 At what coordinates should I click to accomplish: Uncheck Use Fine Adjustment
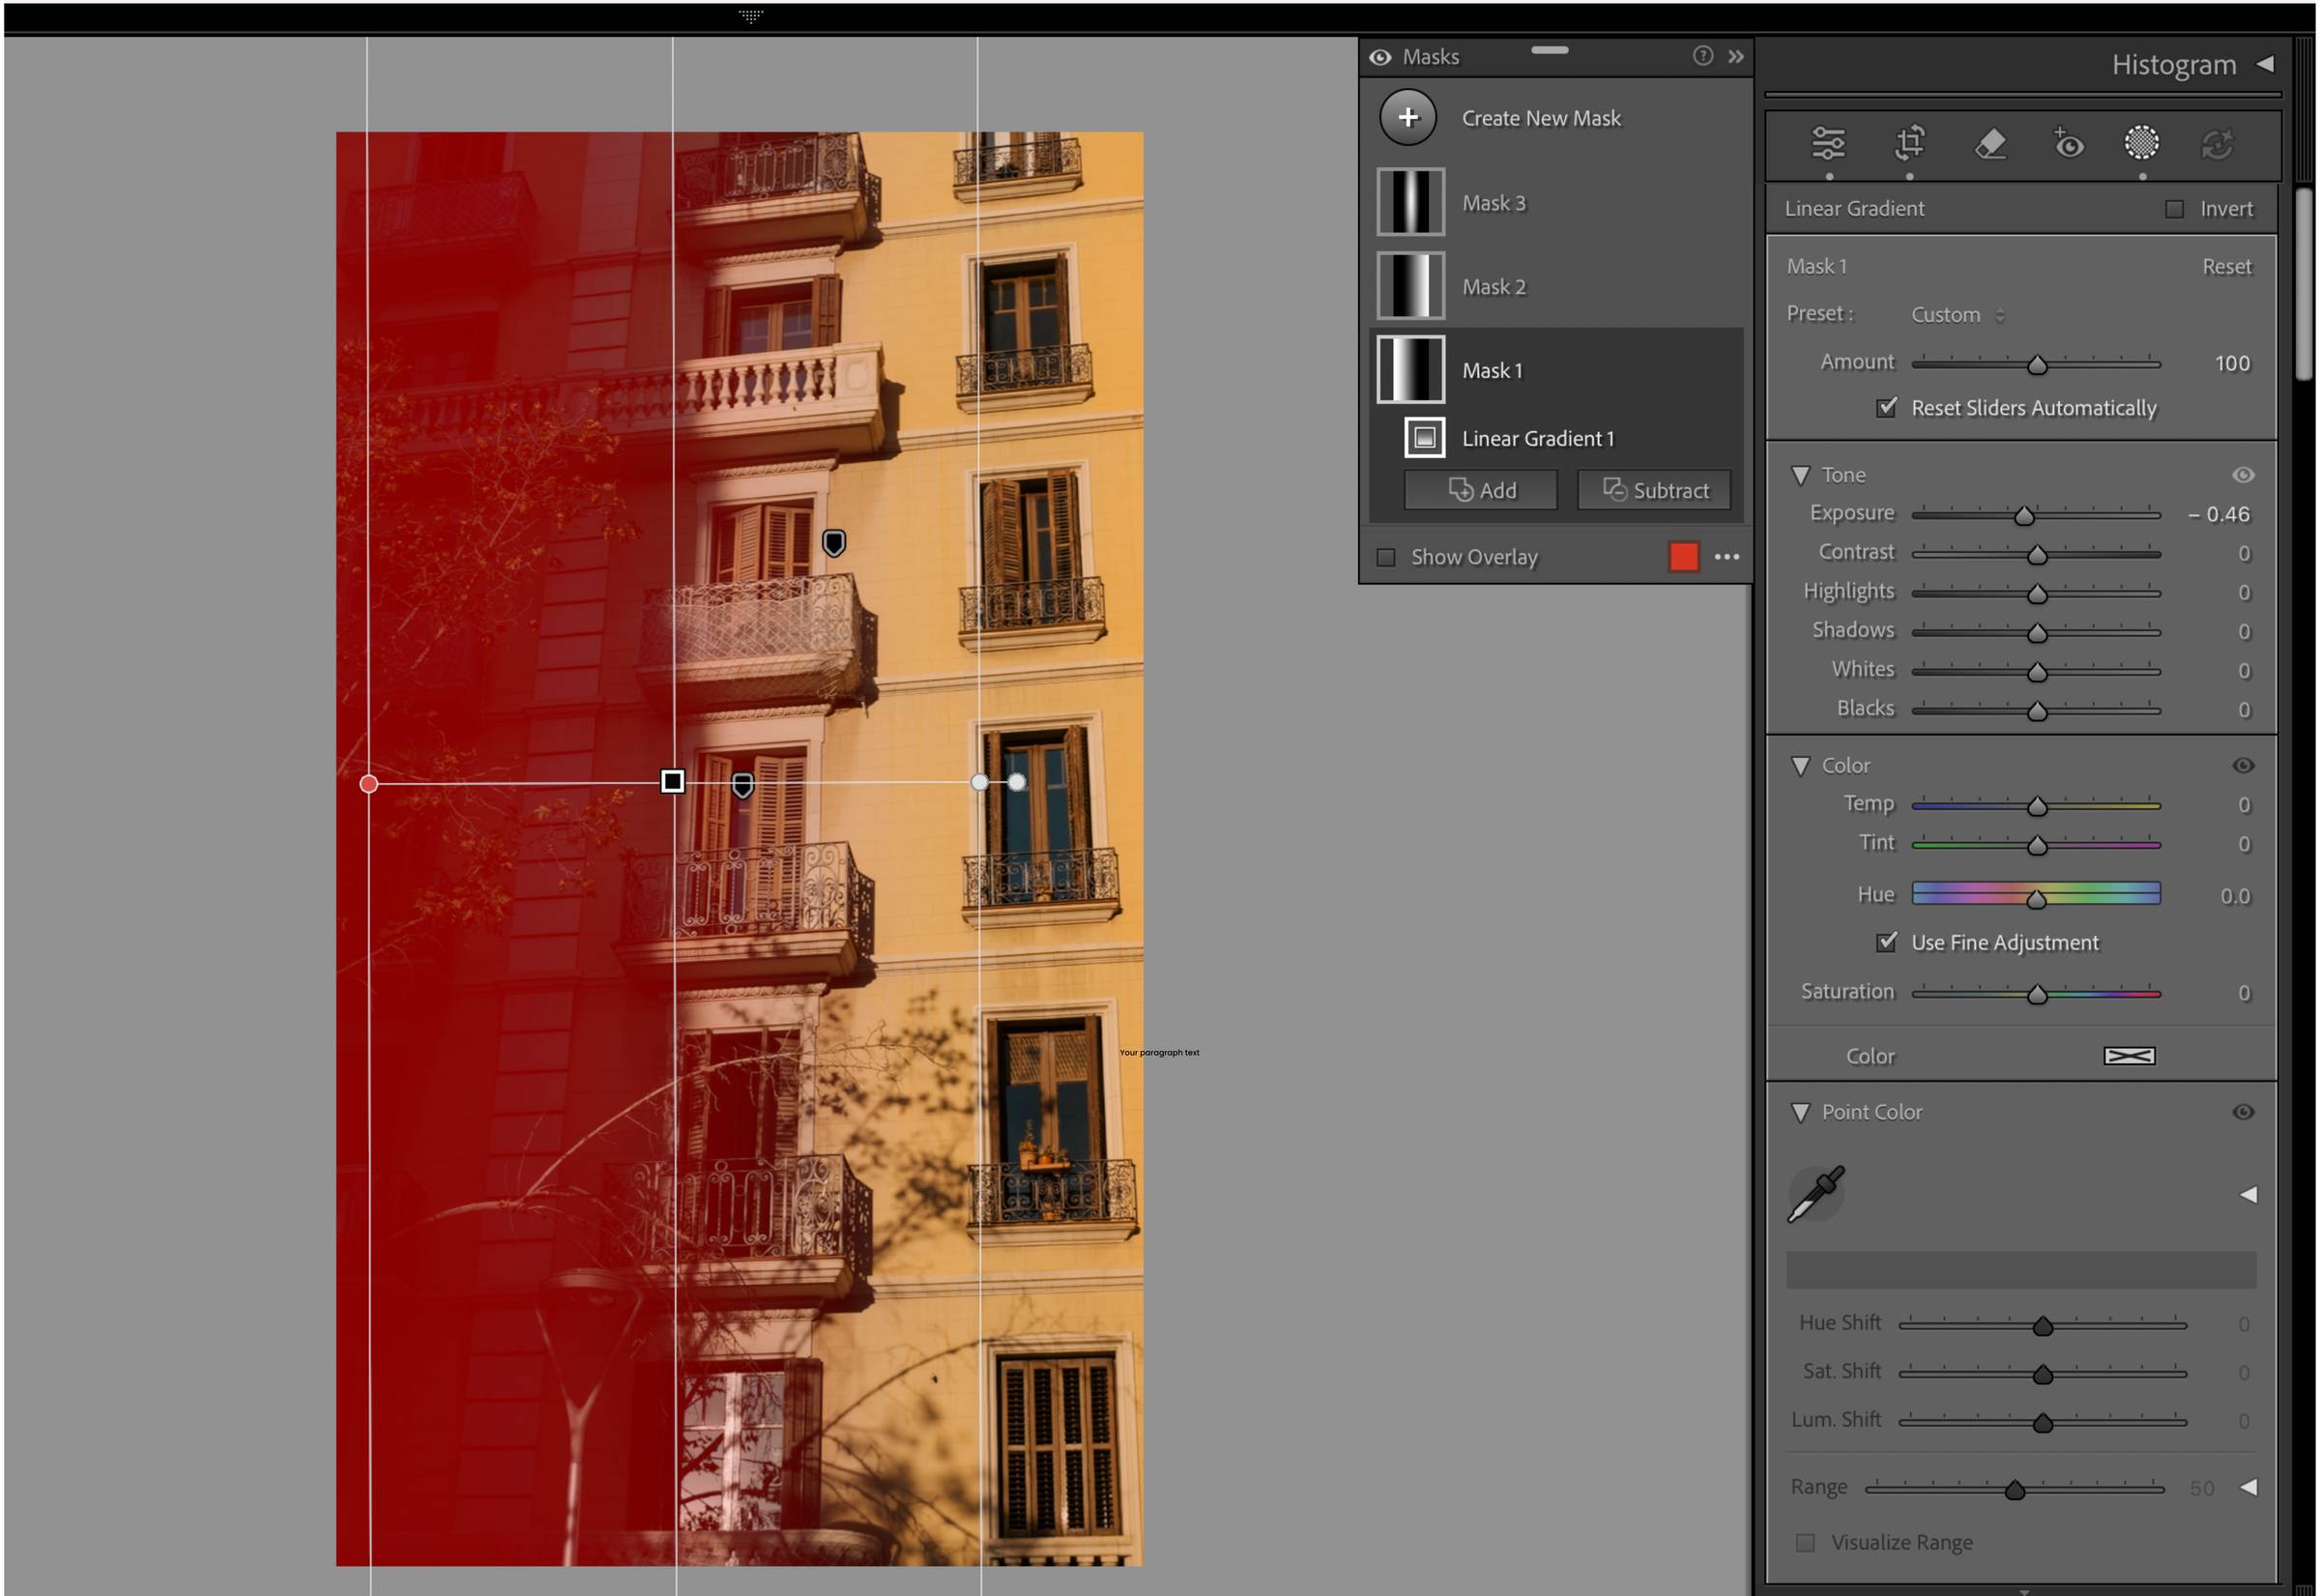click(1886, 942)
